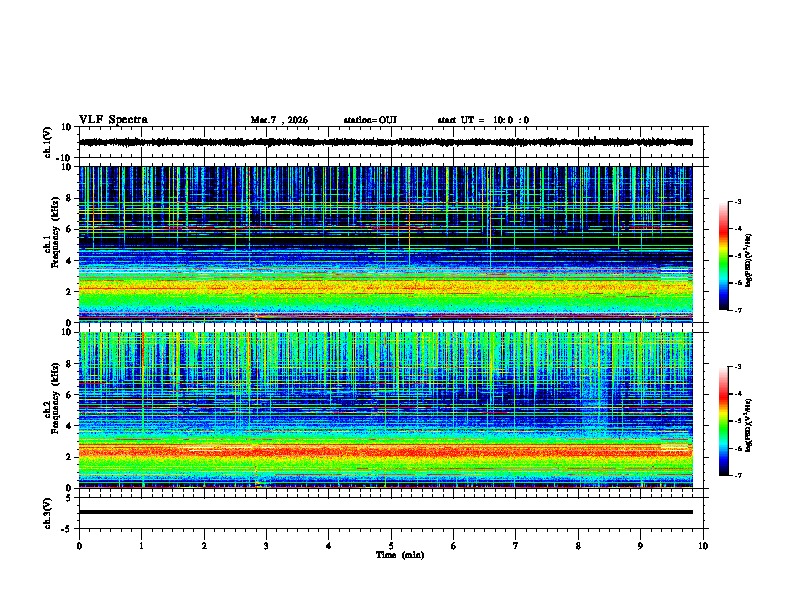792x612 pixels.
Task: Click the log(PSD) label beside ch.1 colorbar
Action: (x=748, y=260)
